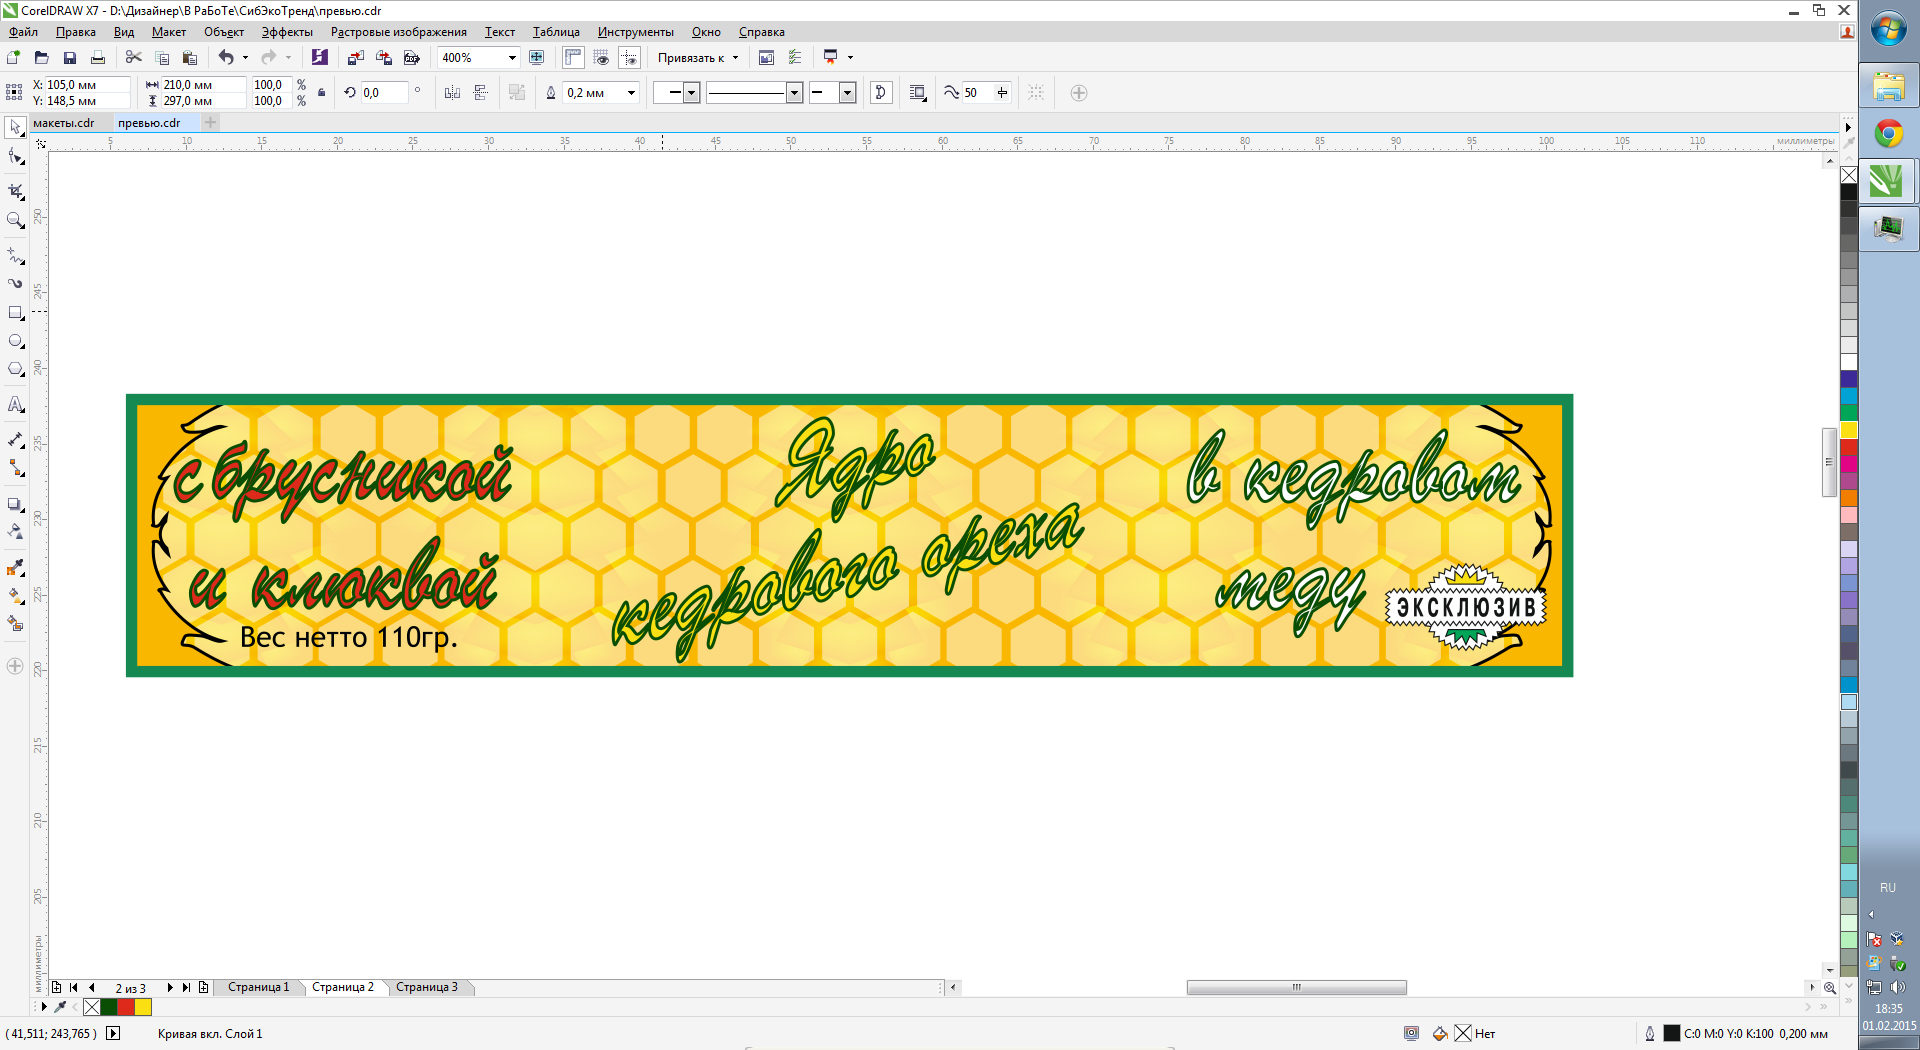The width and height of the screenshot is (1920, 1050).
Task: Switch to Страница 3 page tab
Action: coord(427,987)
